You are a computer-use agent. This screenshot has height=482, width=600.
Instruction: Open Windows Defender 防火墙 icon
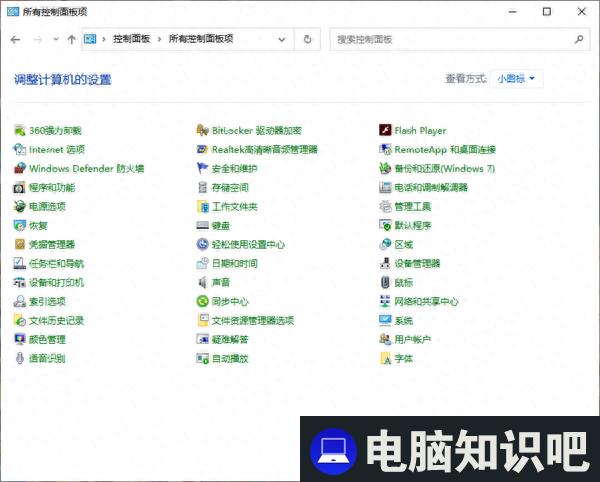[x=20, y=168]
